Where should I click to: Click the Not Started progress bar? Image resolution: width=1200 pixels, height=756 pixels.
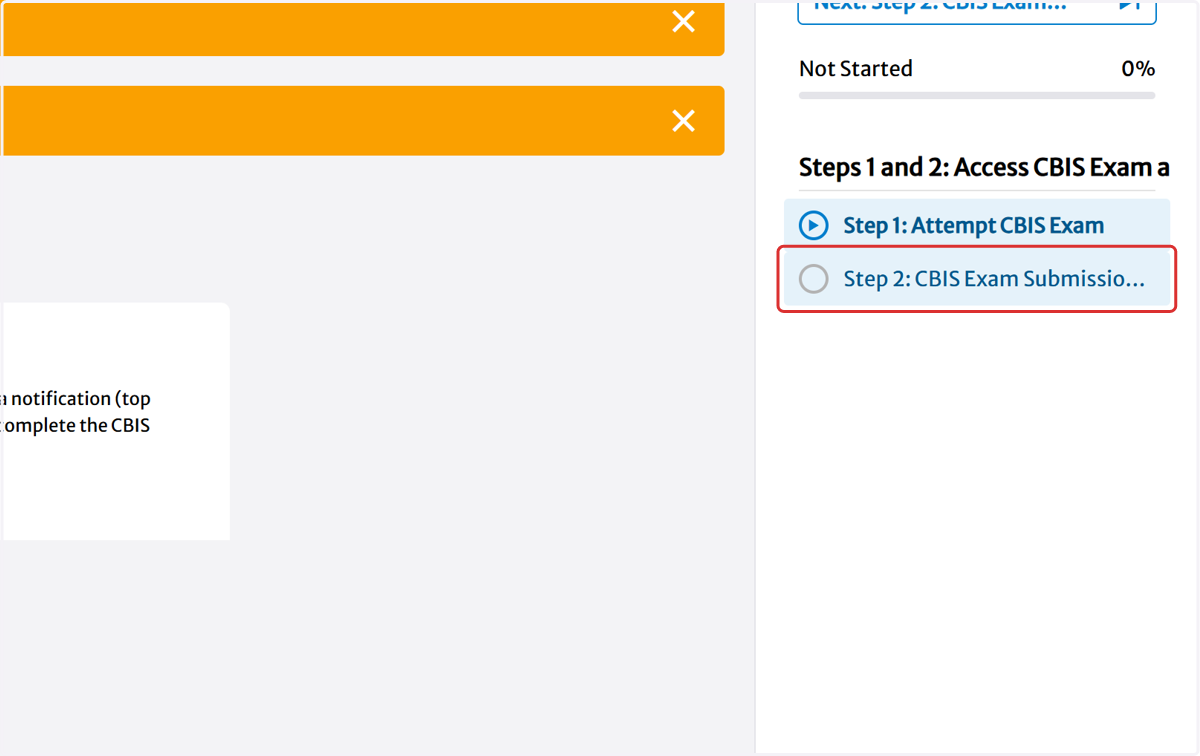coord(977,95)
